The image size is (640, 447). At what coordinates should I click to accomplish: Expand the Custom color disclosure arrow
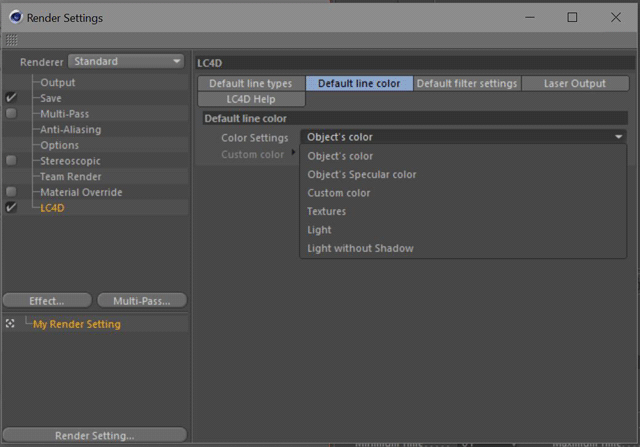point(293,153)
